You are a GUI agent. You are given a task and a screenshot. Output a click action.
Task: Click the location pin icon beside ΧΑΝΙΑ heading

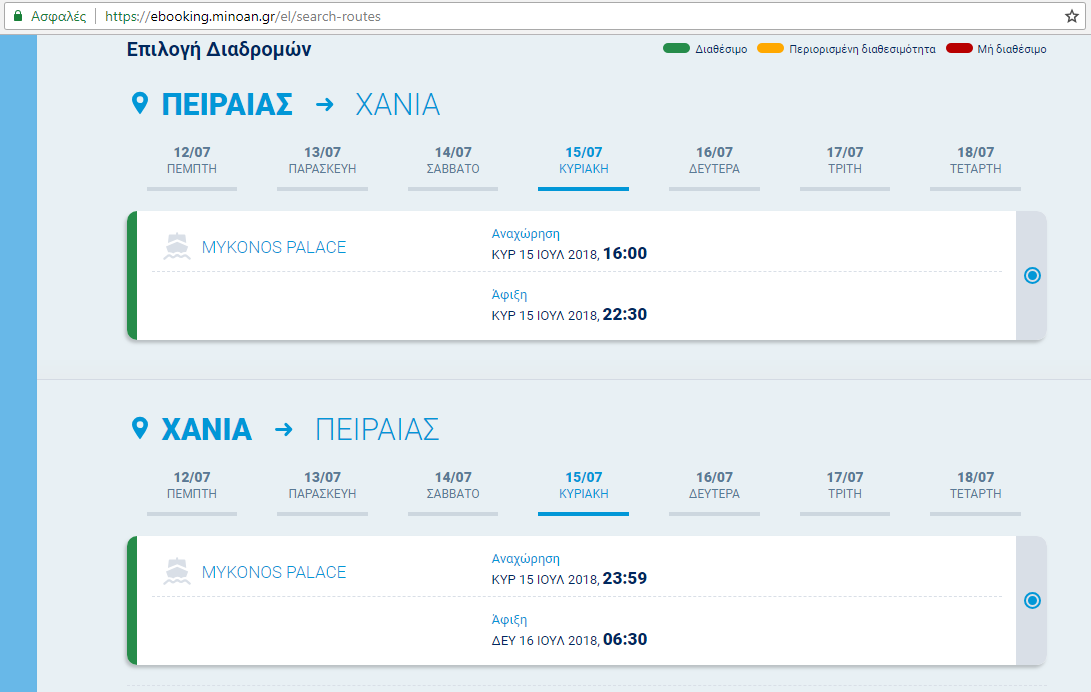click(140, 428)
